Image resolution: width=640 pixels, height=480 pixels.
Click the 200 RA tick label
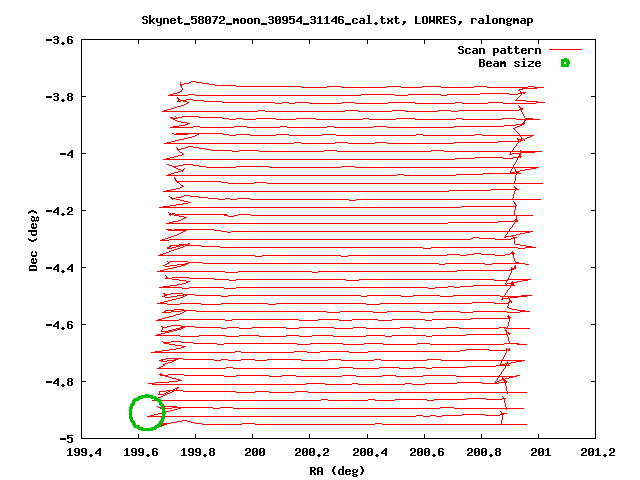click(255, 452)
